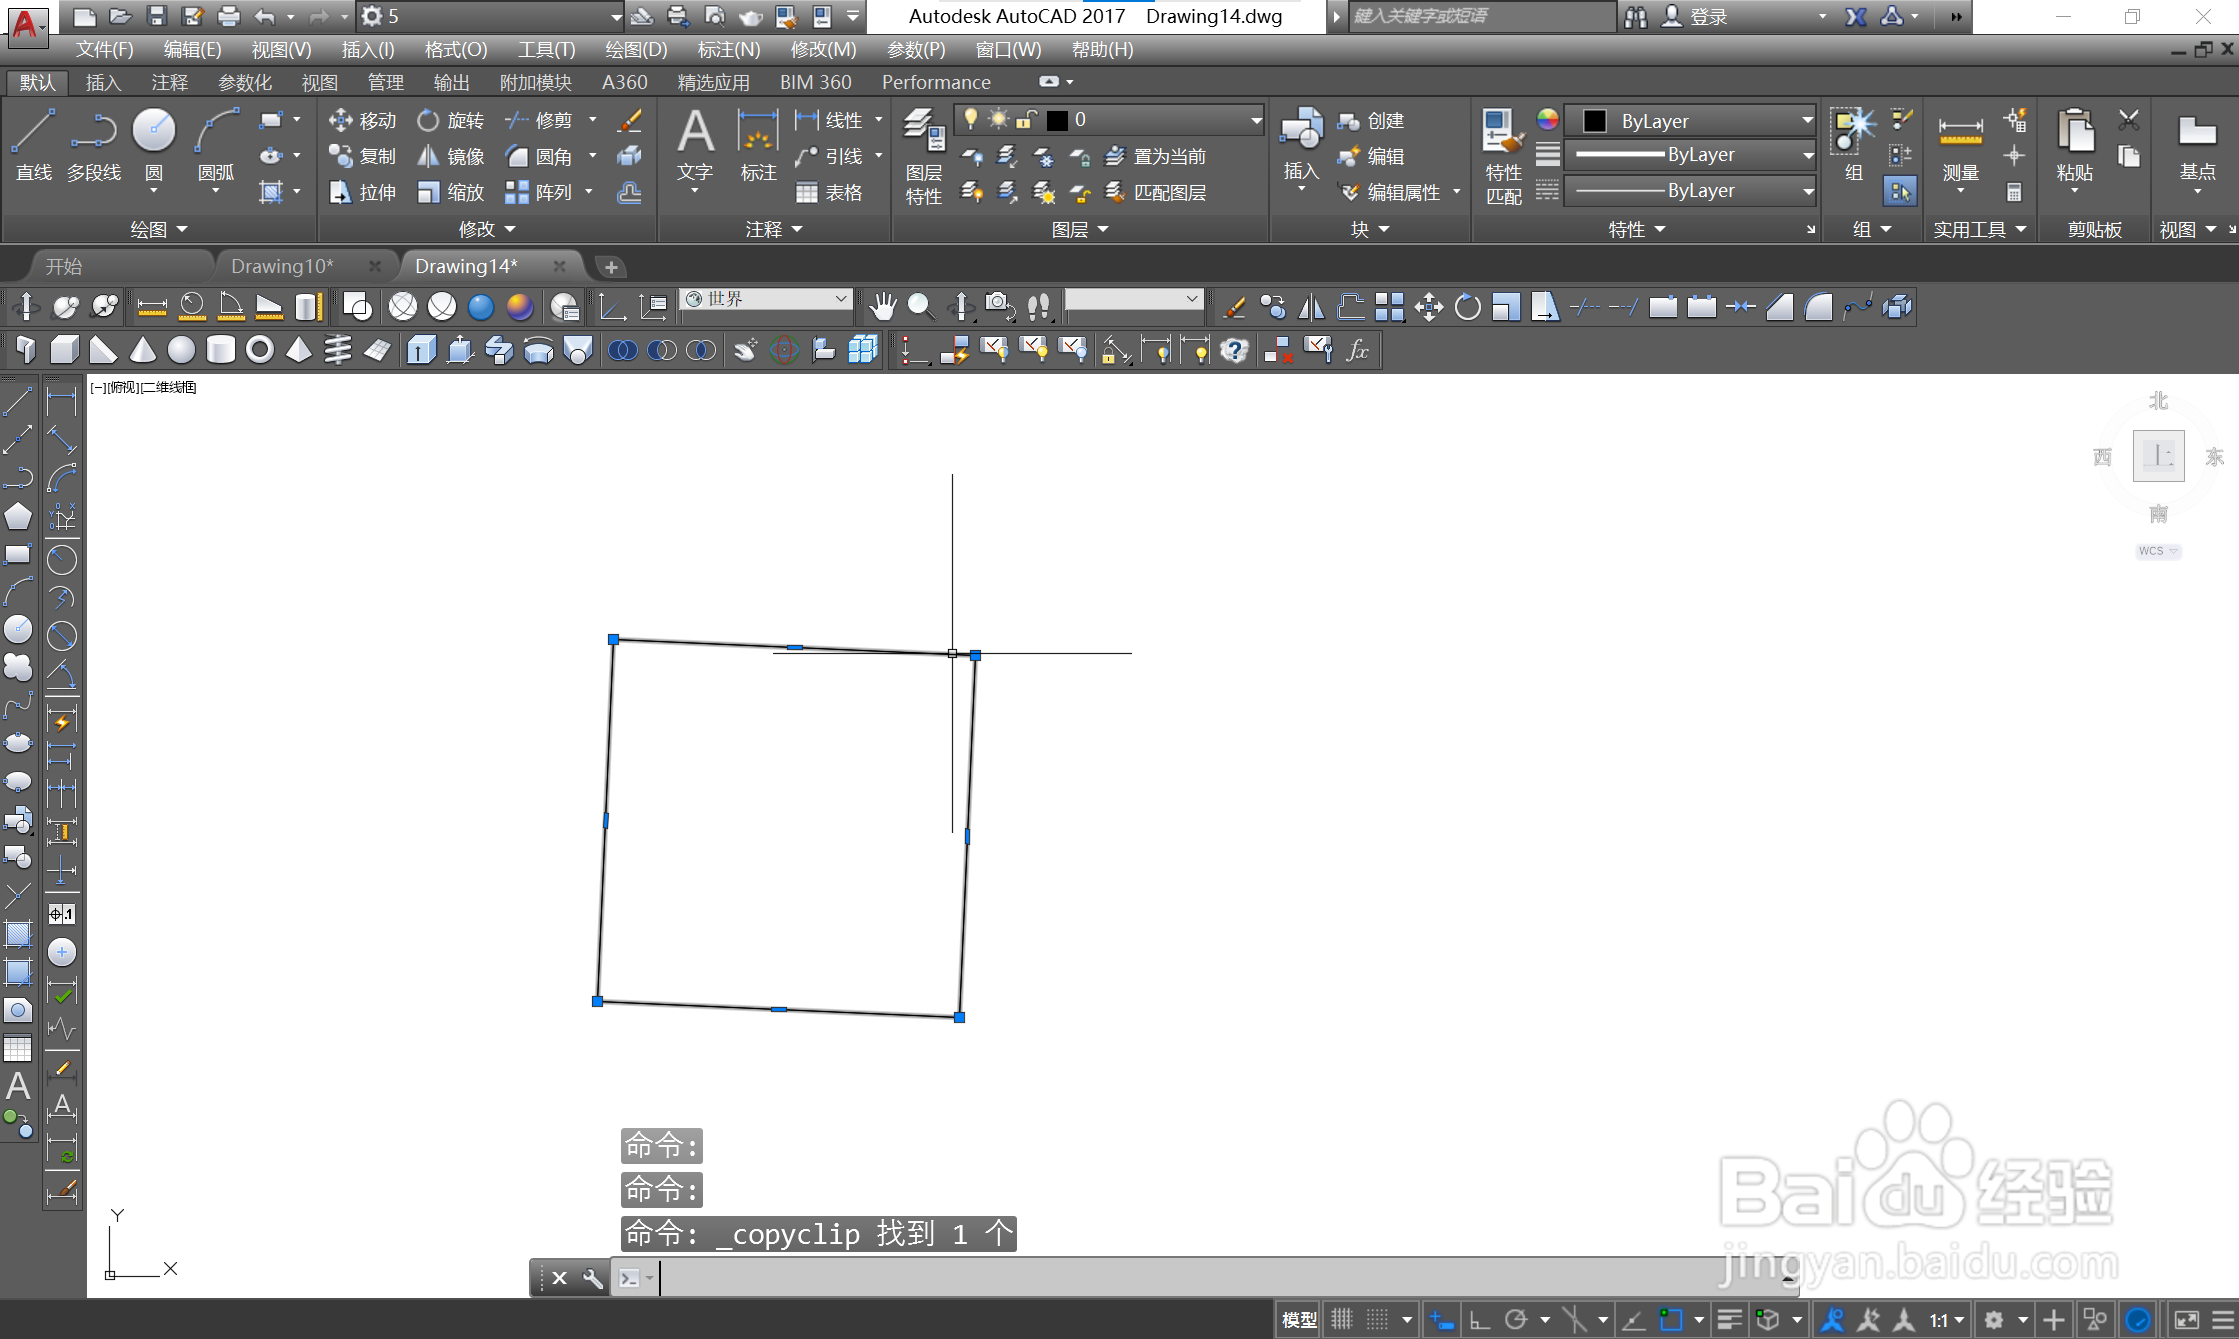Open the 世界 UCS dropdown
The width and height of the screenshot is (2239, 1339).
[x=766, y=299]
